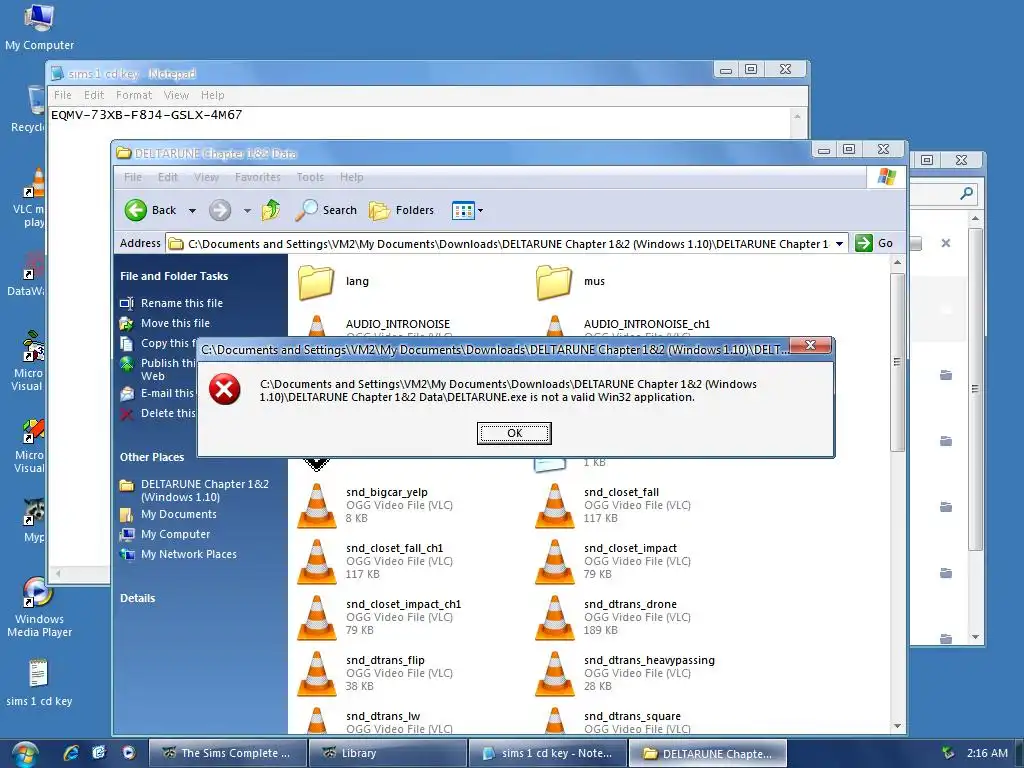Select the AUDIO_INTRONOISE file name

(x=398, y=324)
